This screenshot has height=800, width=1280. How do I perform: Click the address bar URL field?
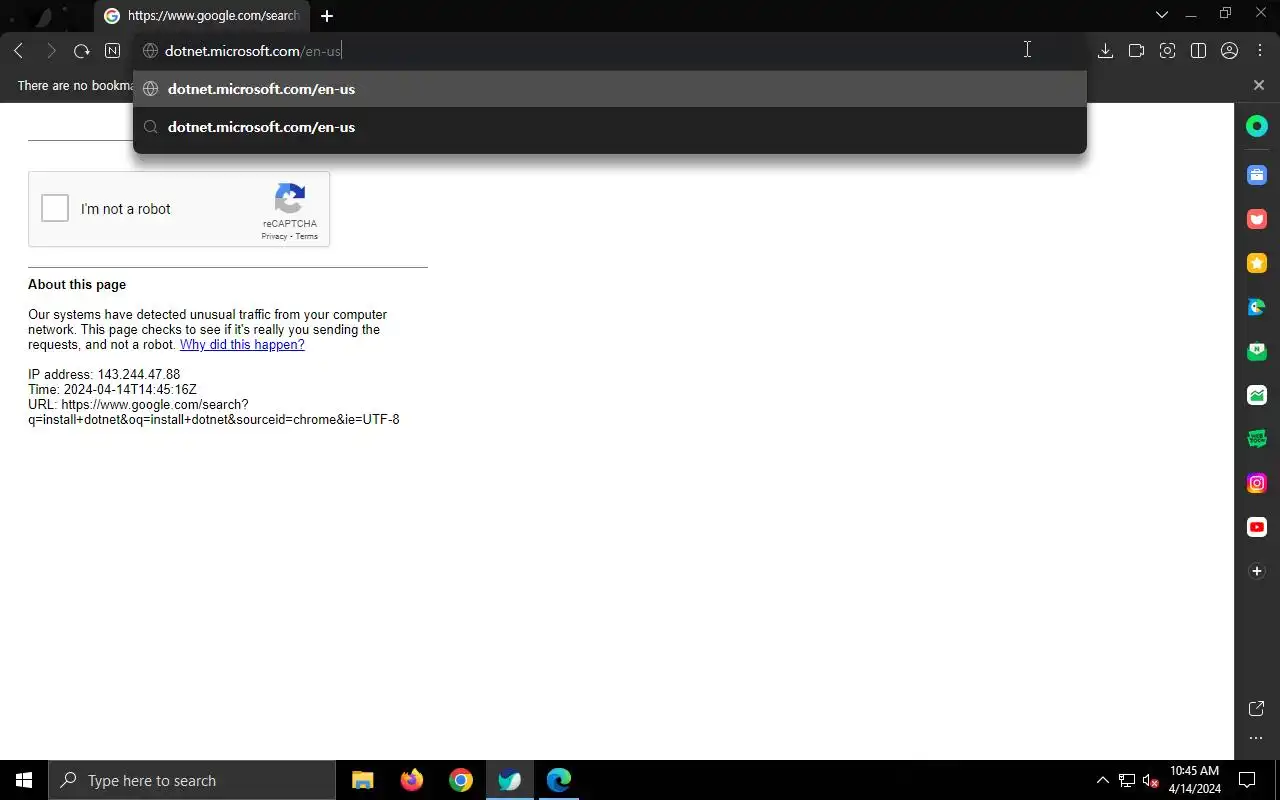pyautogui.click(x=610, y=51)
